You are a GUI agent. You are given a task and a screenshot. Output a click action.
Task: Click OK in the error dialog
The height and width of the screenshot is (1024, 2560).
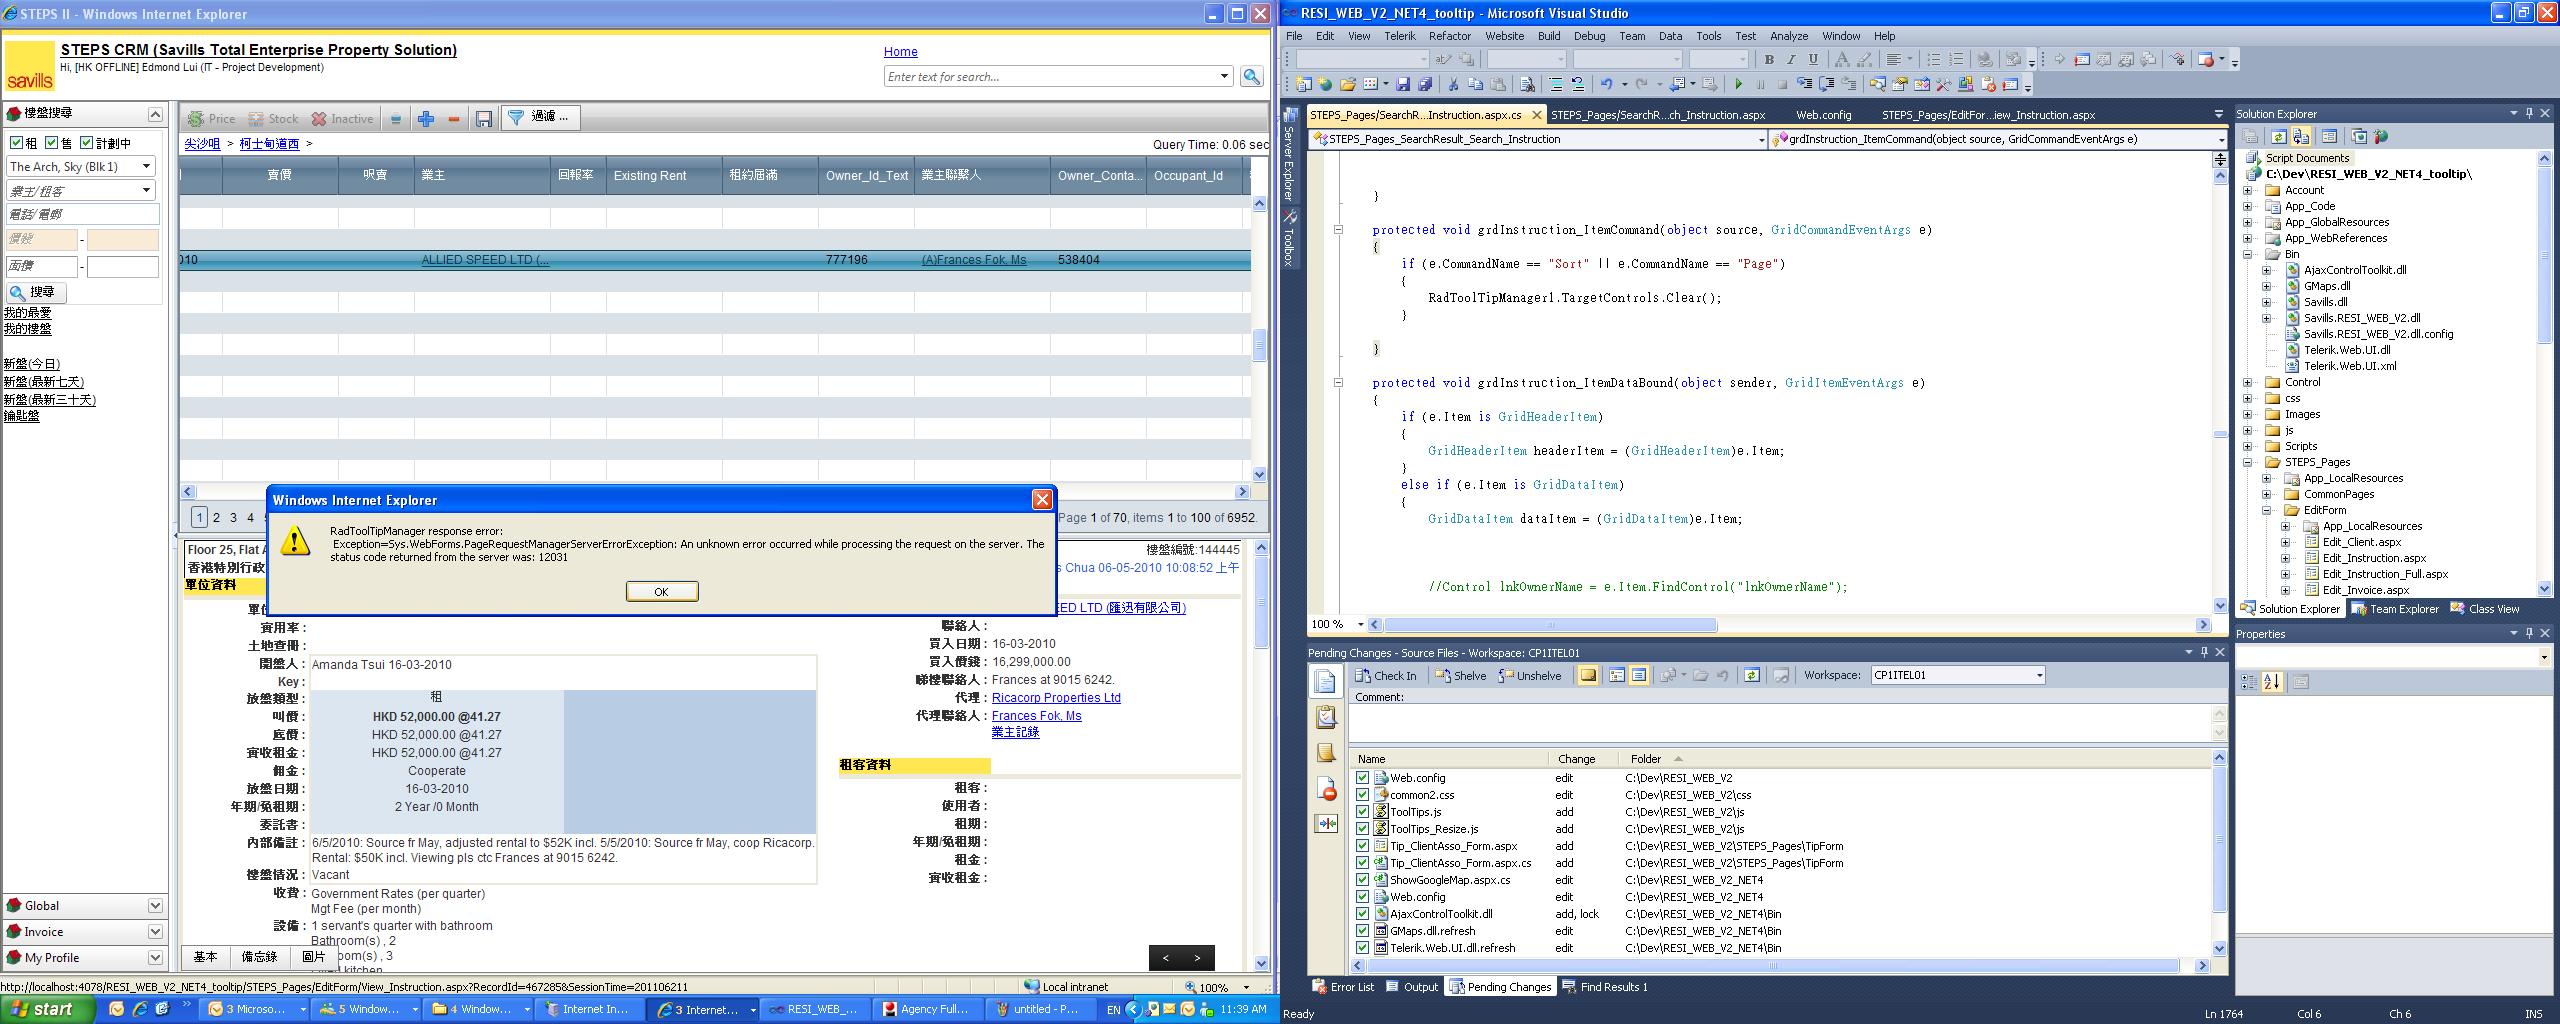point(662,592)
